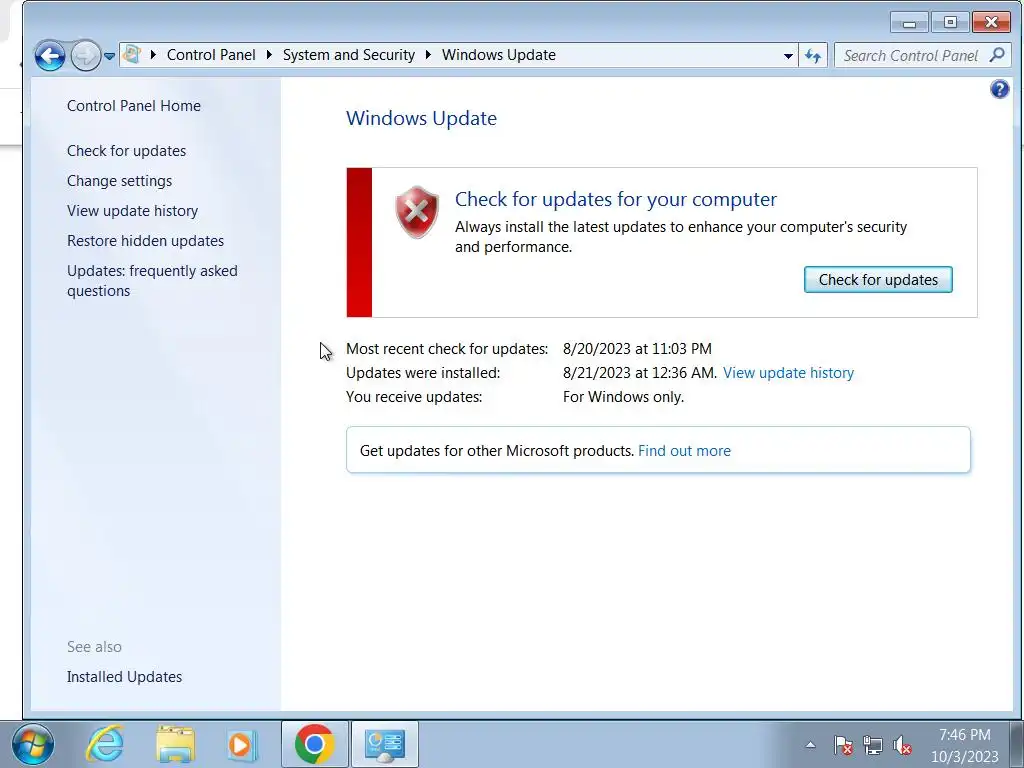
Task: Click the Forward navigation arrow
Action: (x=86, y=56)
